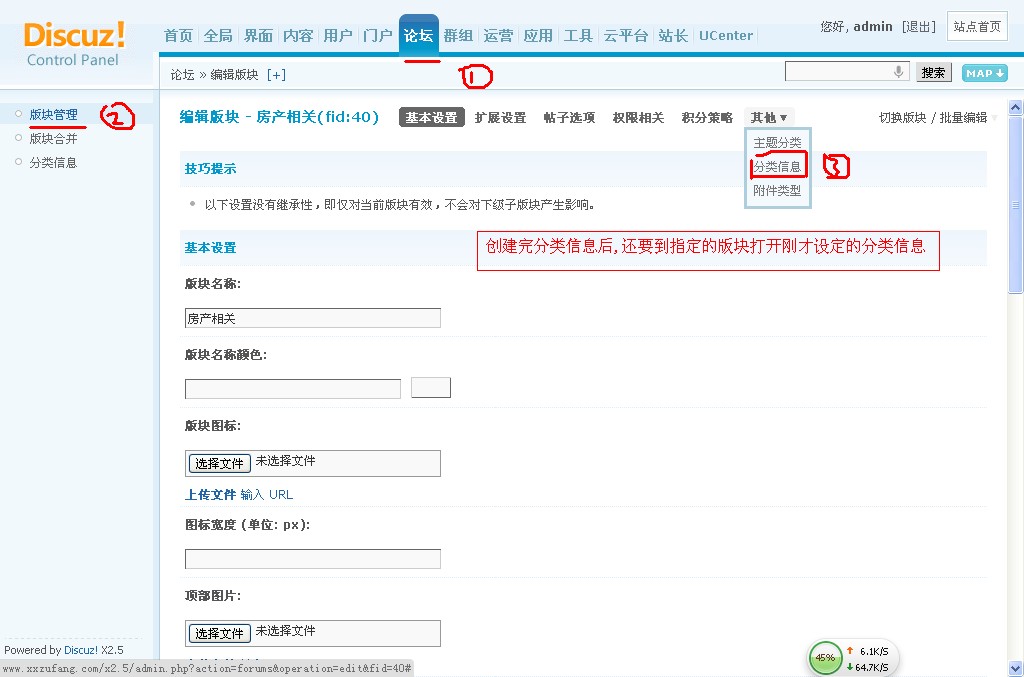
Task: Switch to the 帖子选项 tab
Action: (569, 118)
